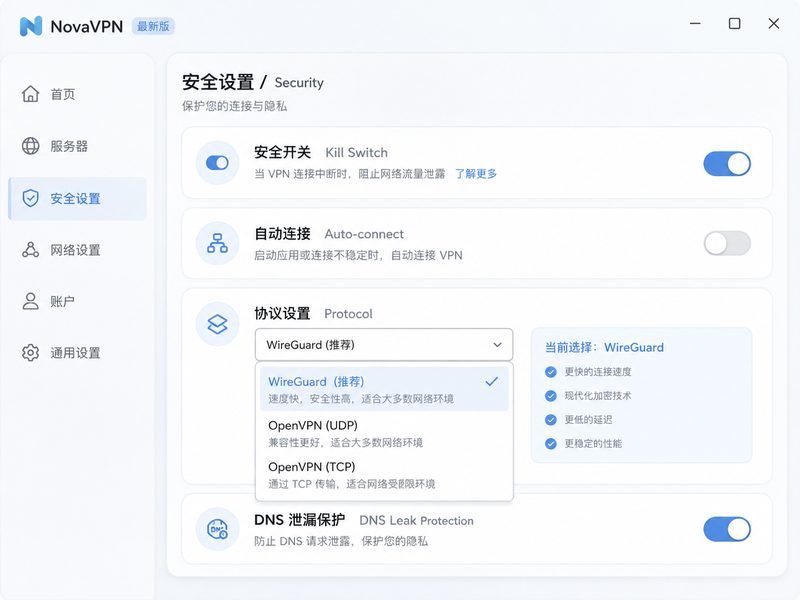800x600 pixels.
Task: Click the person icon beside 账户
Action: point(31,301)
